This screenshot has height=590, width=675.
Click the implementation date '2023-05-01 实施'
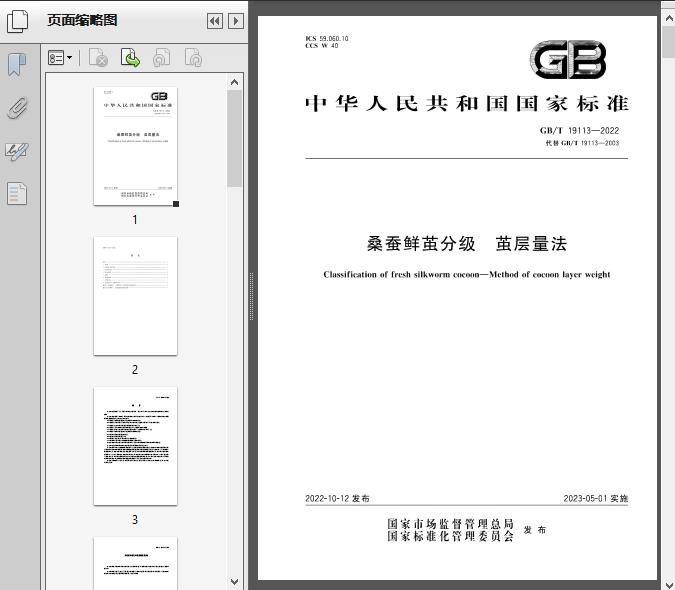pyautogui.click(x=596, y=498)
